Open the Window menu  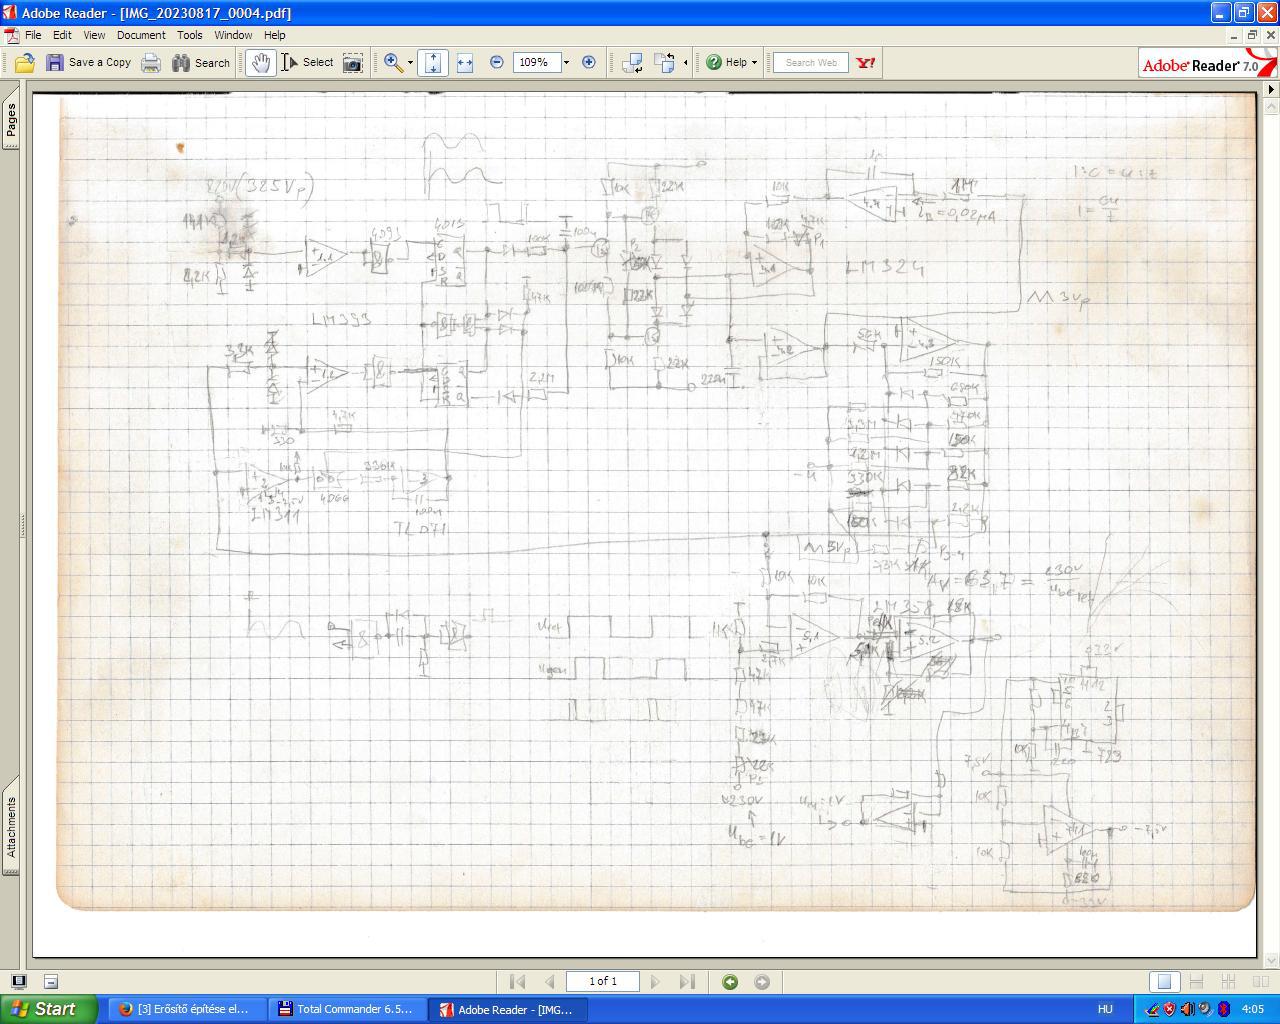(x=233, y=35)
